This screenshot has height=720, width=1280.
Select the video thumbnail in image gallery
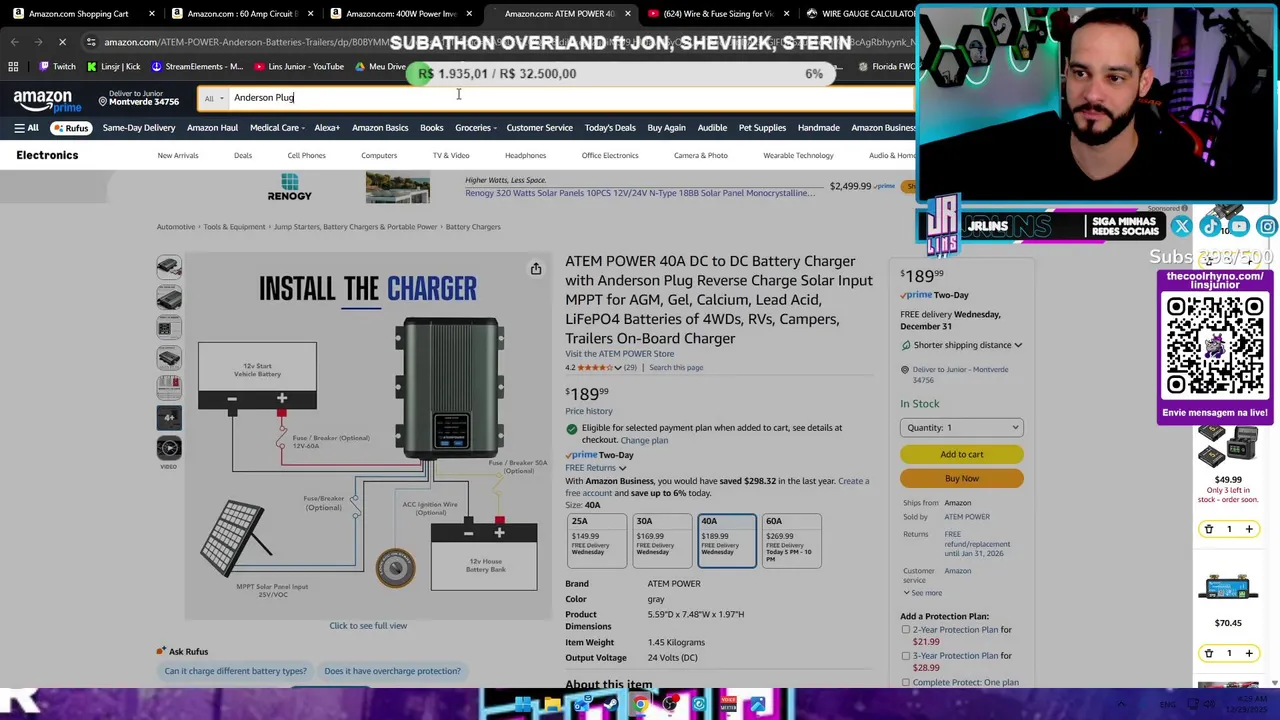(168, 450)
